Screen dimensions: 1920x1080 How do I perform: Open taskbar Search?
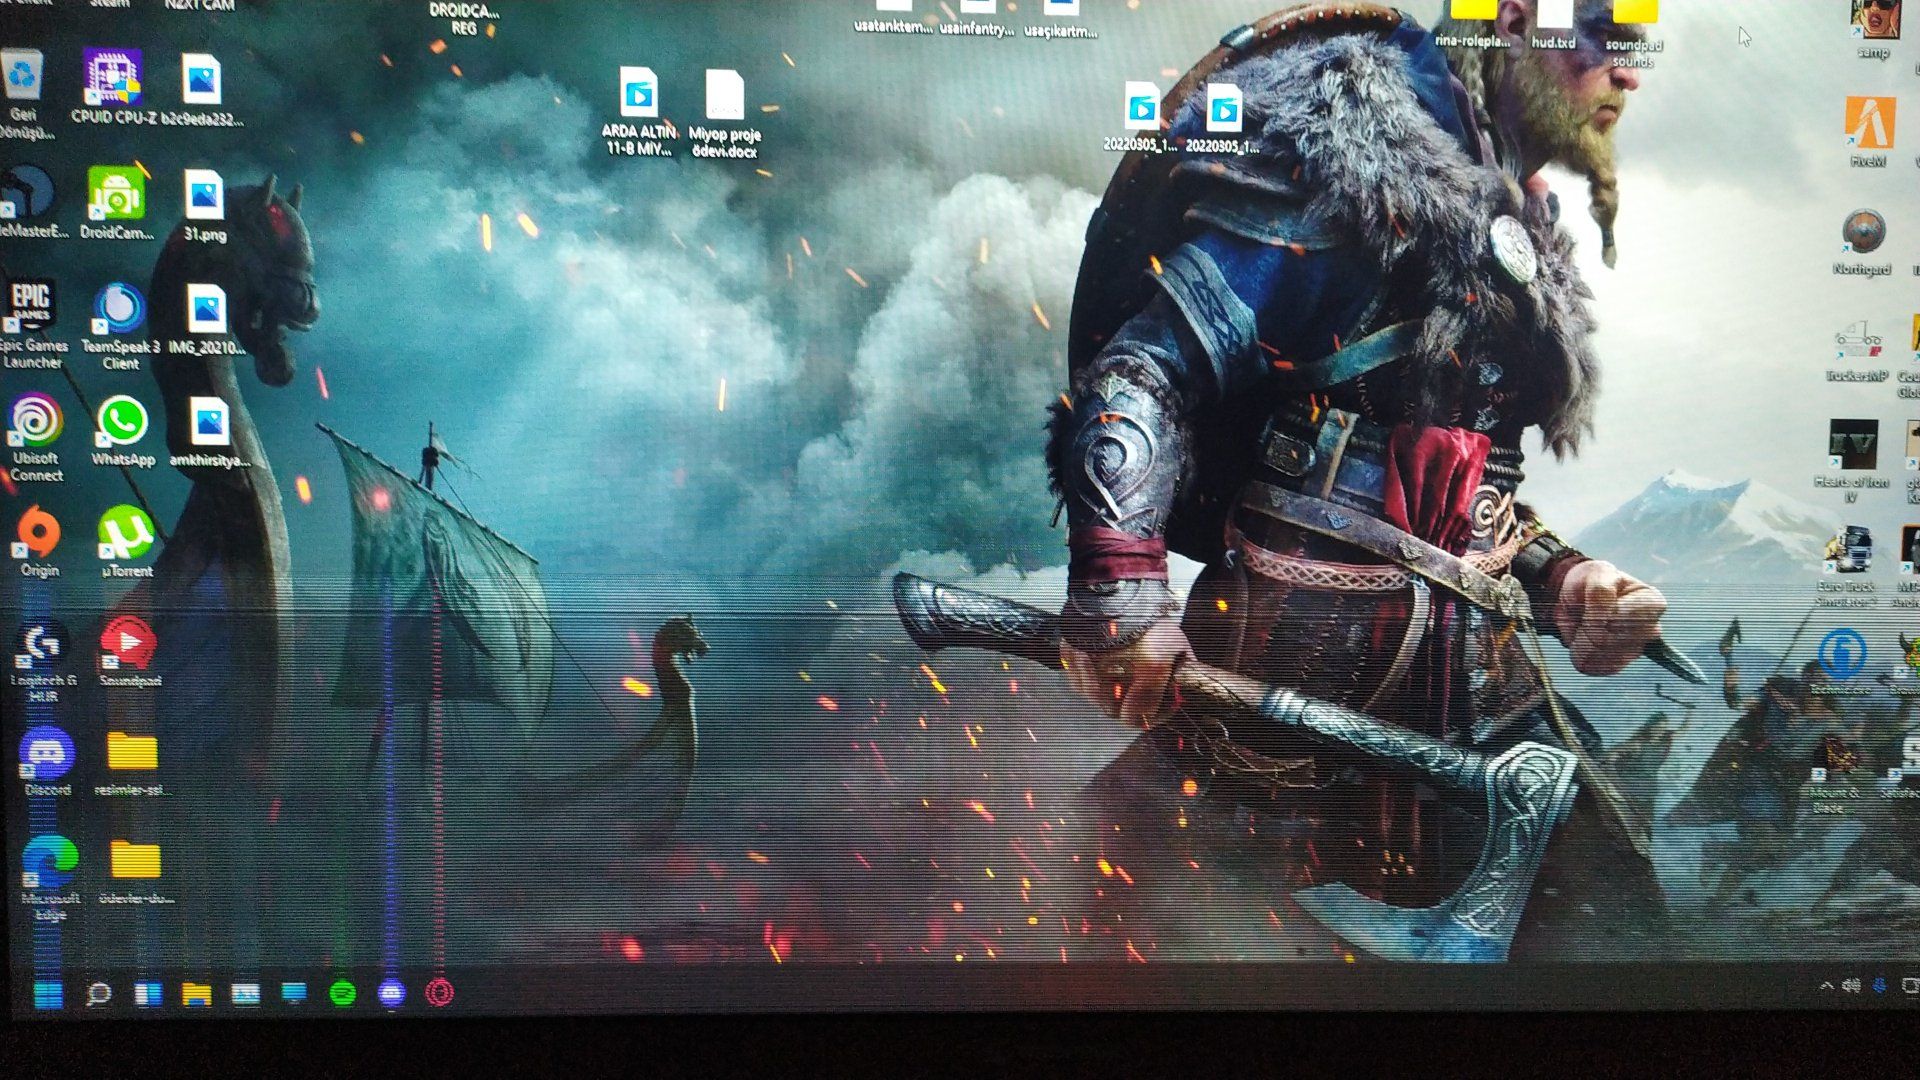pos(98,994)
